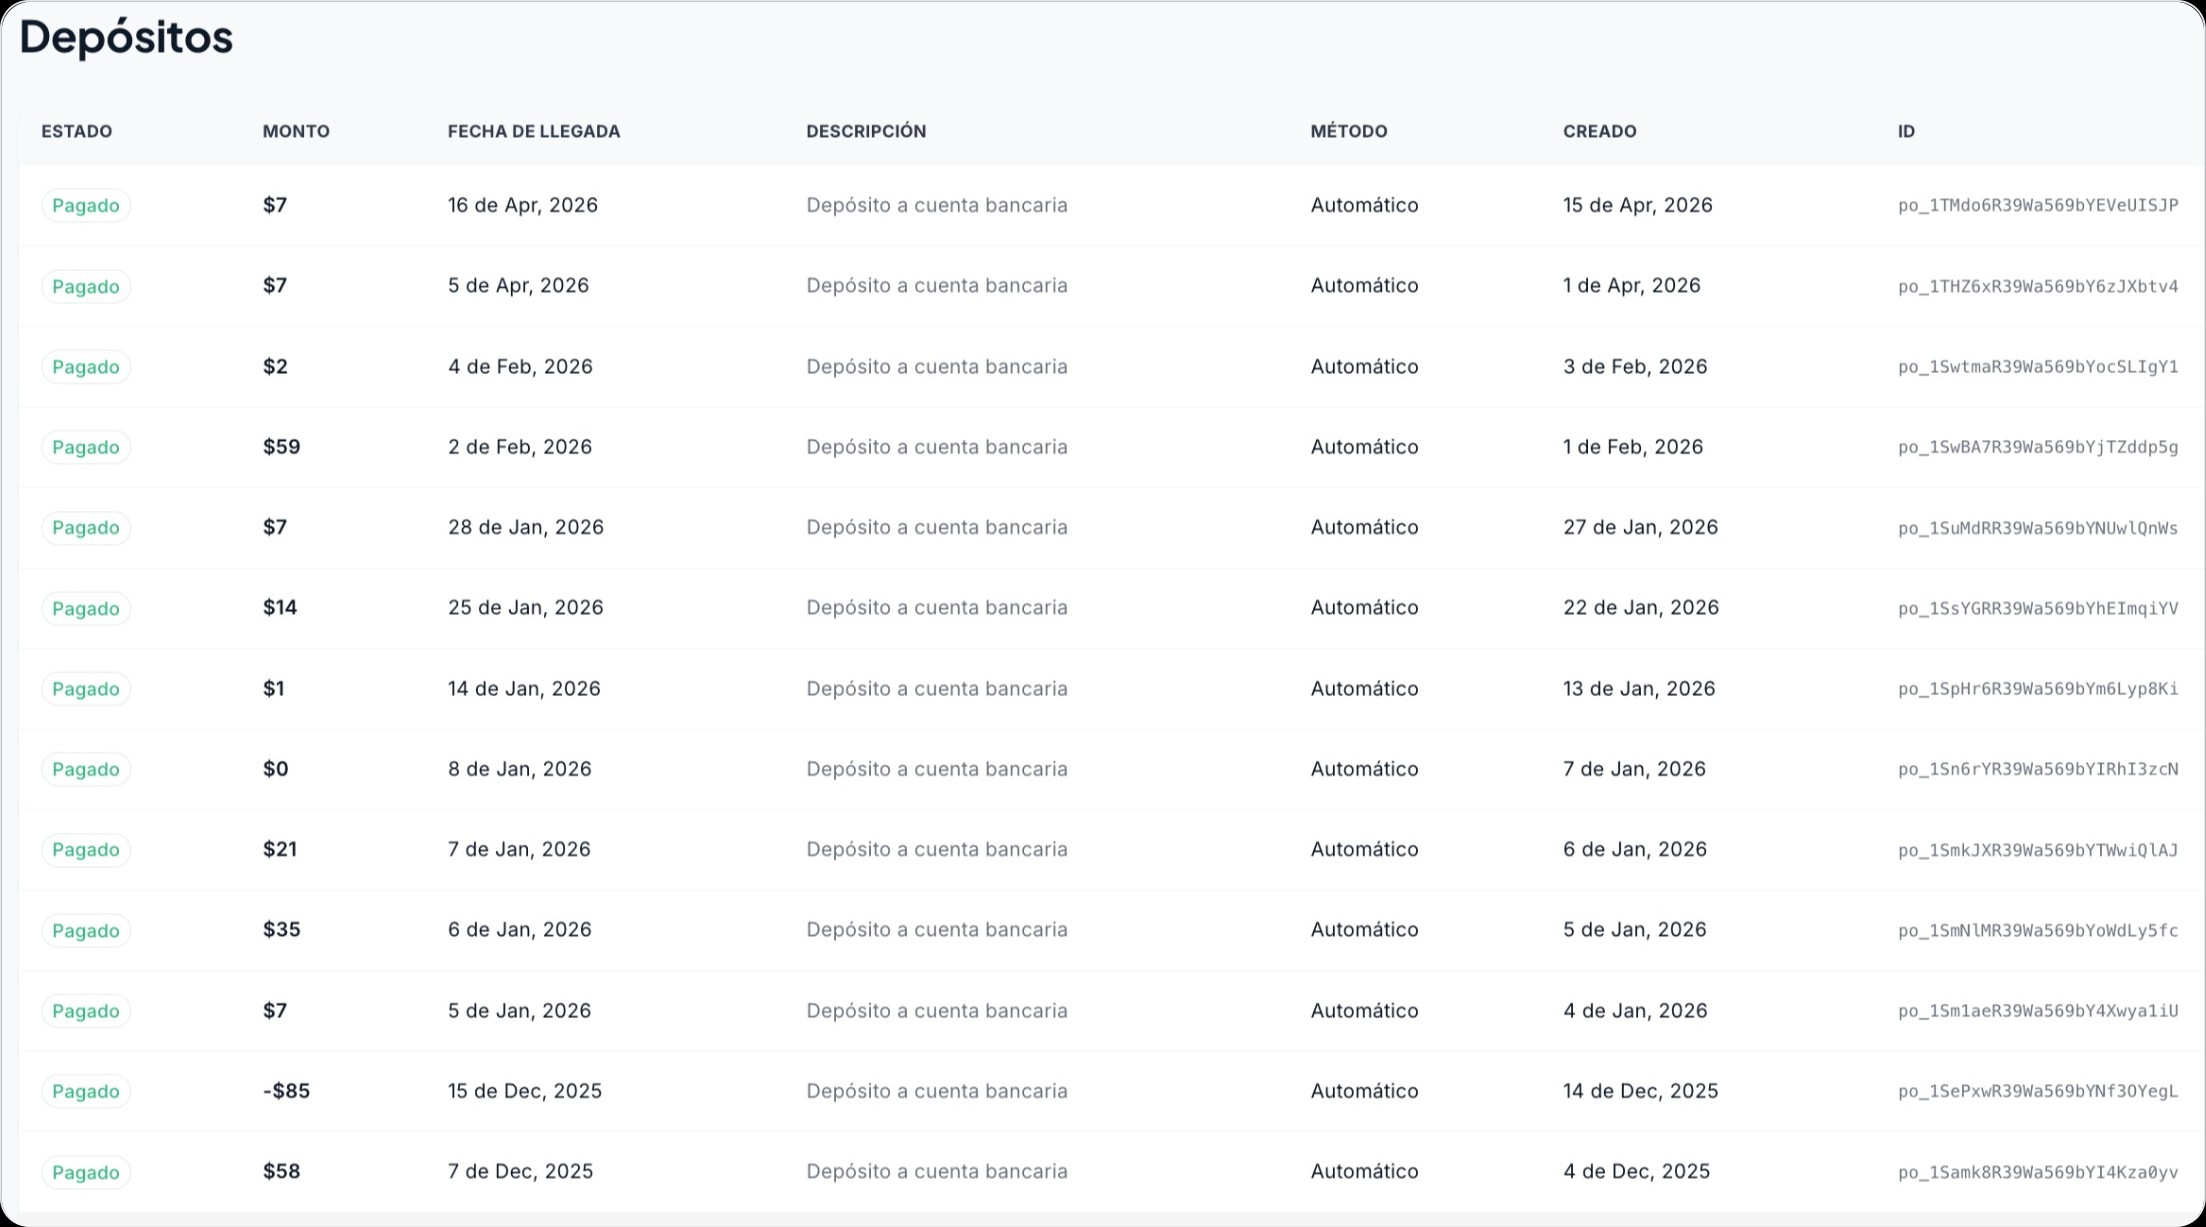The height and width of the screenshot is (1227, 2206).
Task: Click the DESCRIPCIÓN column header
Action: (x=866, y=131)
